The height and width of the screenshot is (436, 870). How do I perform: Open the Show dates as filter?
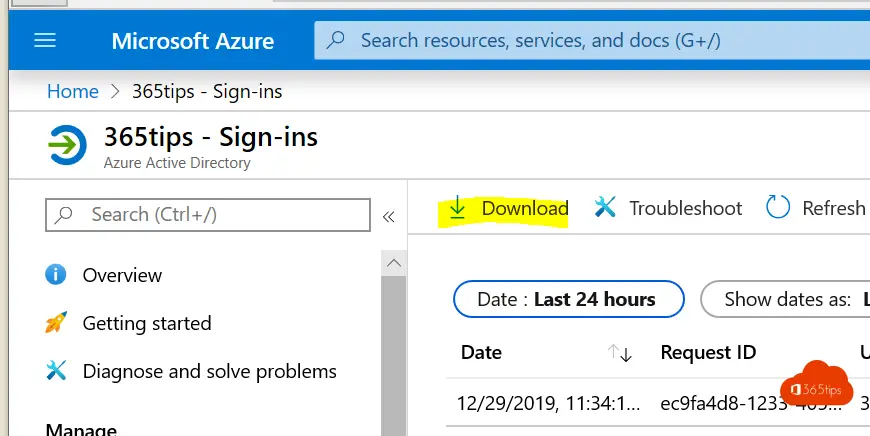(x=785, y=299)
